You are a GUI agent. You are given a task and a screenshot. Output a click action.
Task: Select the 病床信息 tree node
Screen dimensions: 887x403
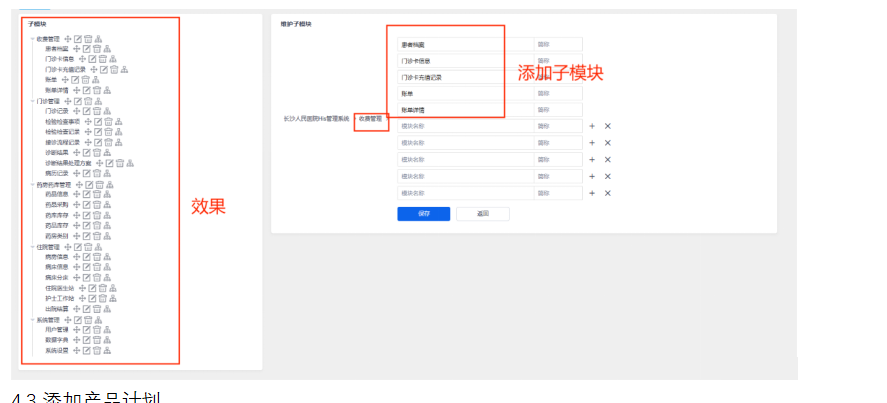[x=57, y=267]
